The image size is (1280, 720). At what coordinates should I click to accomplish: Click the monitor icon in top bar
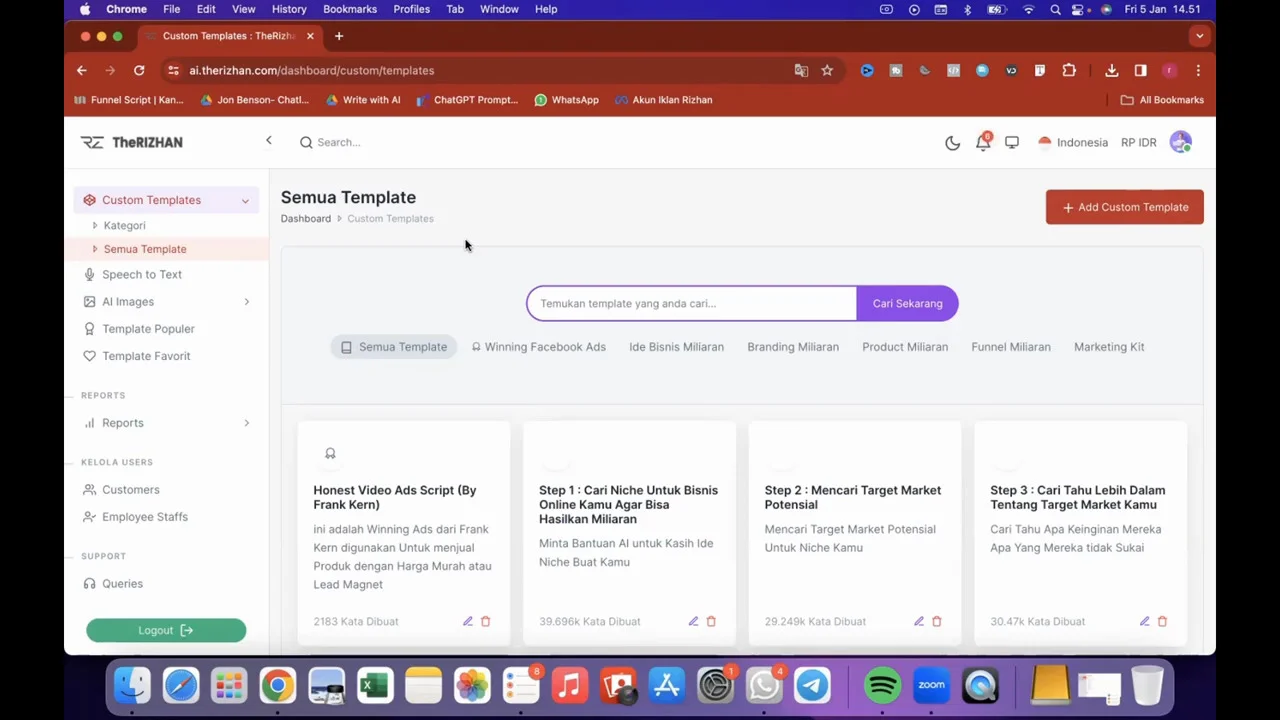1012,142
